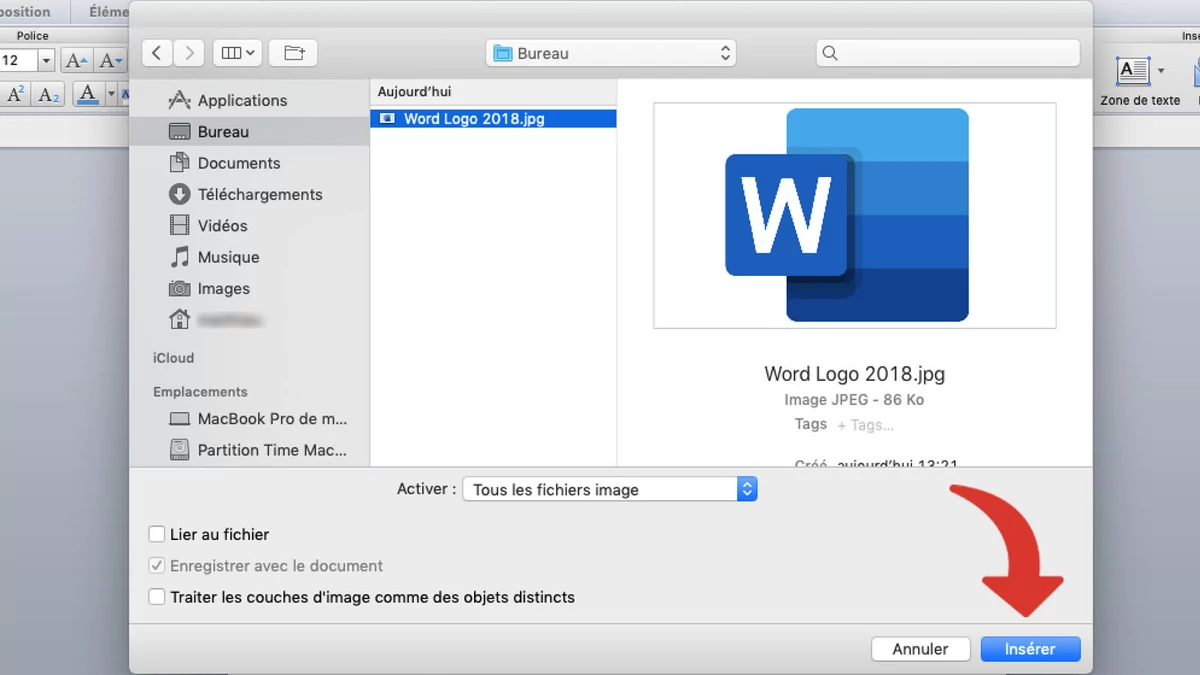Decrease font size in Word ribbon
The image size is (1200, 675).
click(x=110, y=61)
